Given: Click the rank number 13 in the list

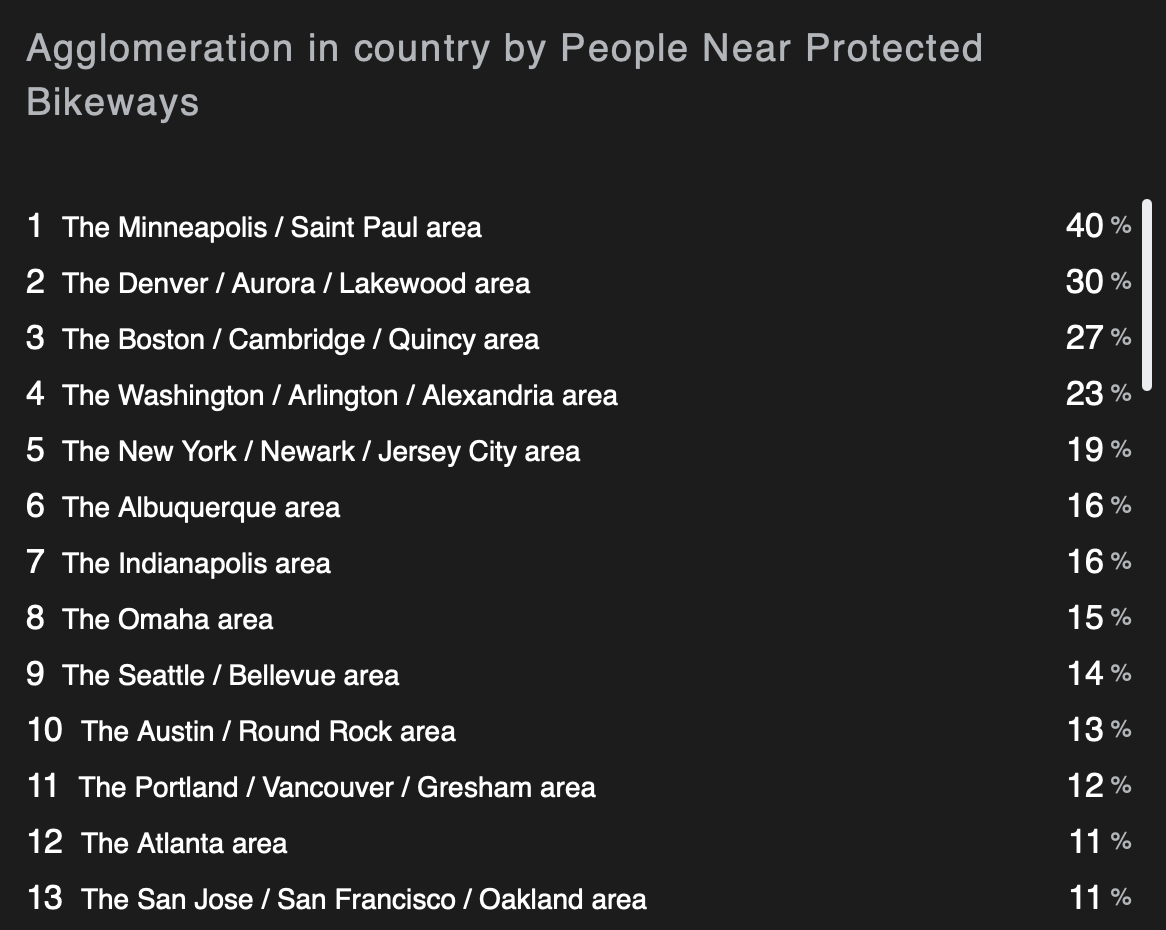Looking at the screenshot, I should [45, 898].
